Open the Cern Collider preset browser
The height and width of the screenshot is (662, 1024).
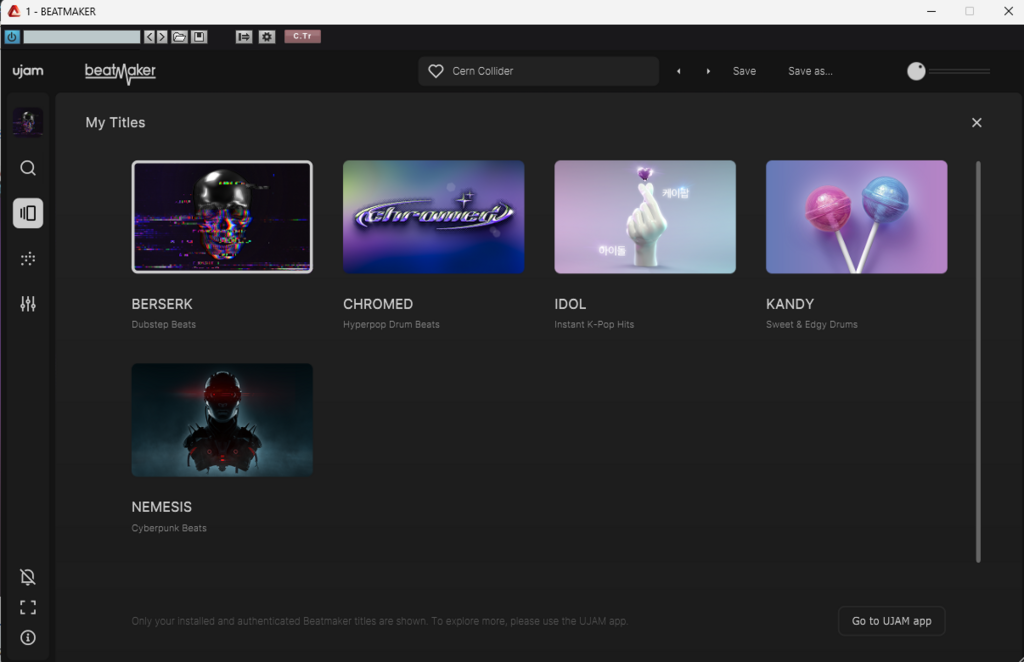538,71
